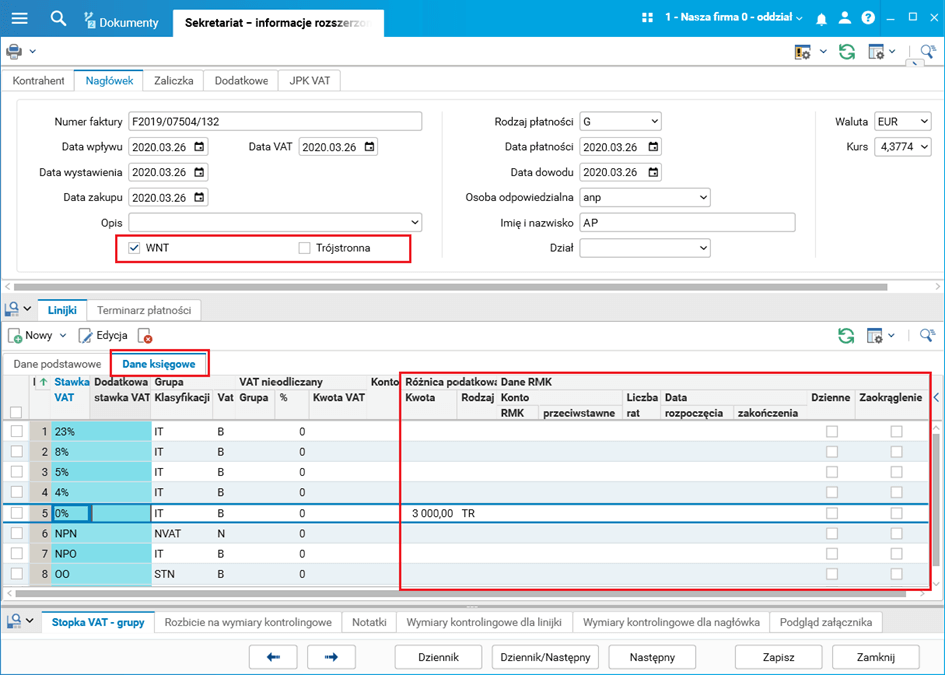
Task: Open the Terminarz płatności tab
Action: pyautogui.click(x=144, y=310)
